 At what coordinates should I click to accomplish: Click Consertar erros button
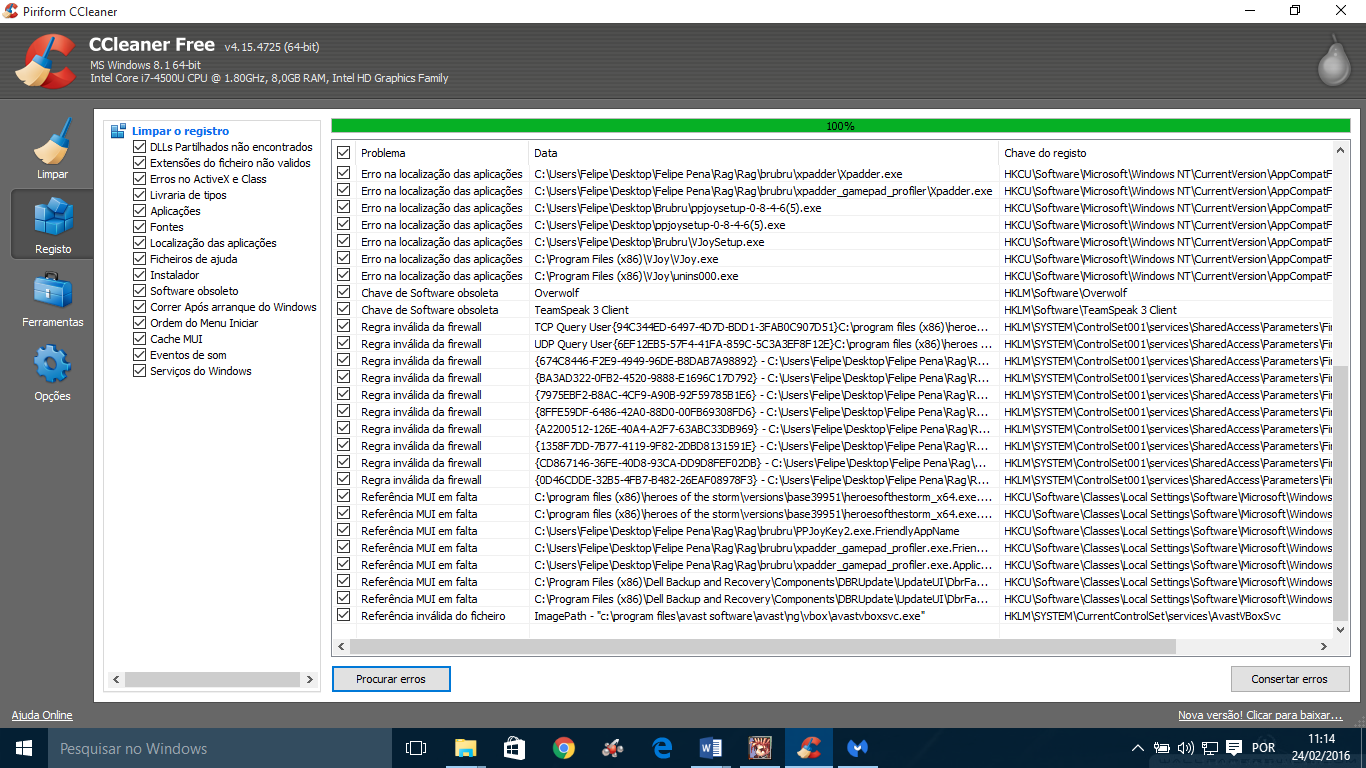click(1290, 679)
